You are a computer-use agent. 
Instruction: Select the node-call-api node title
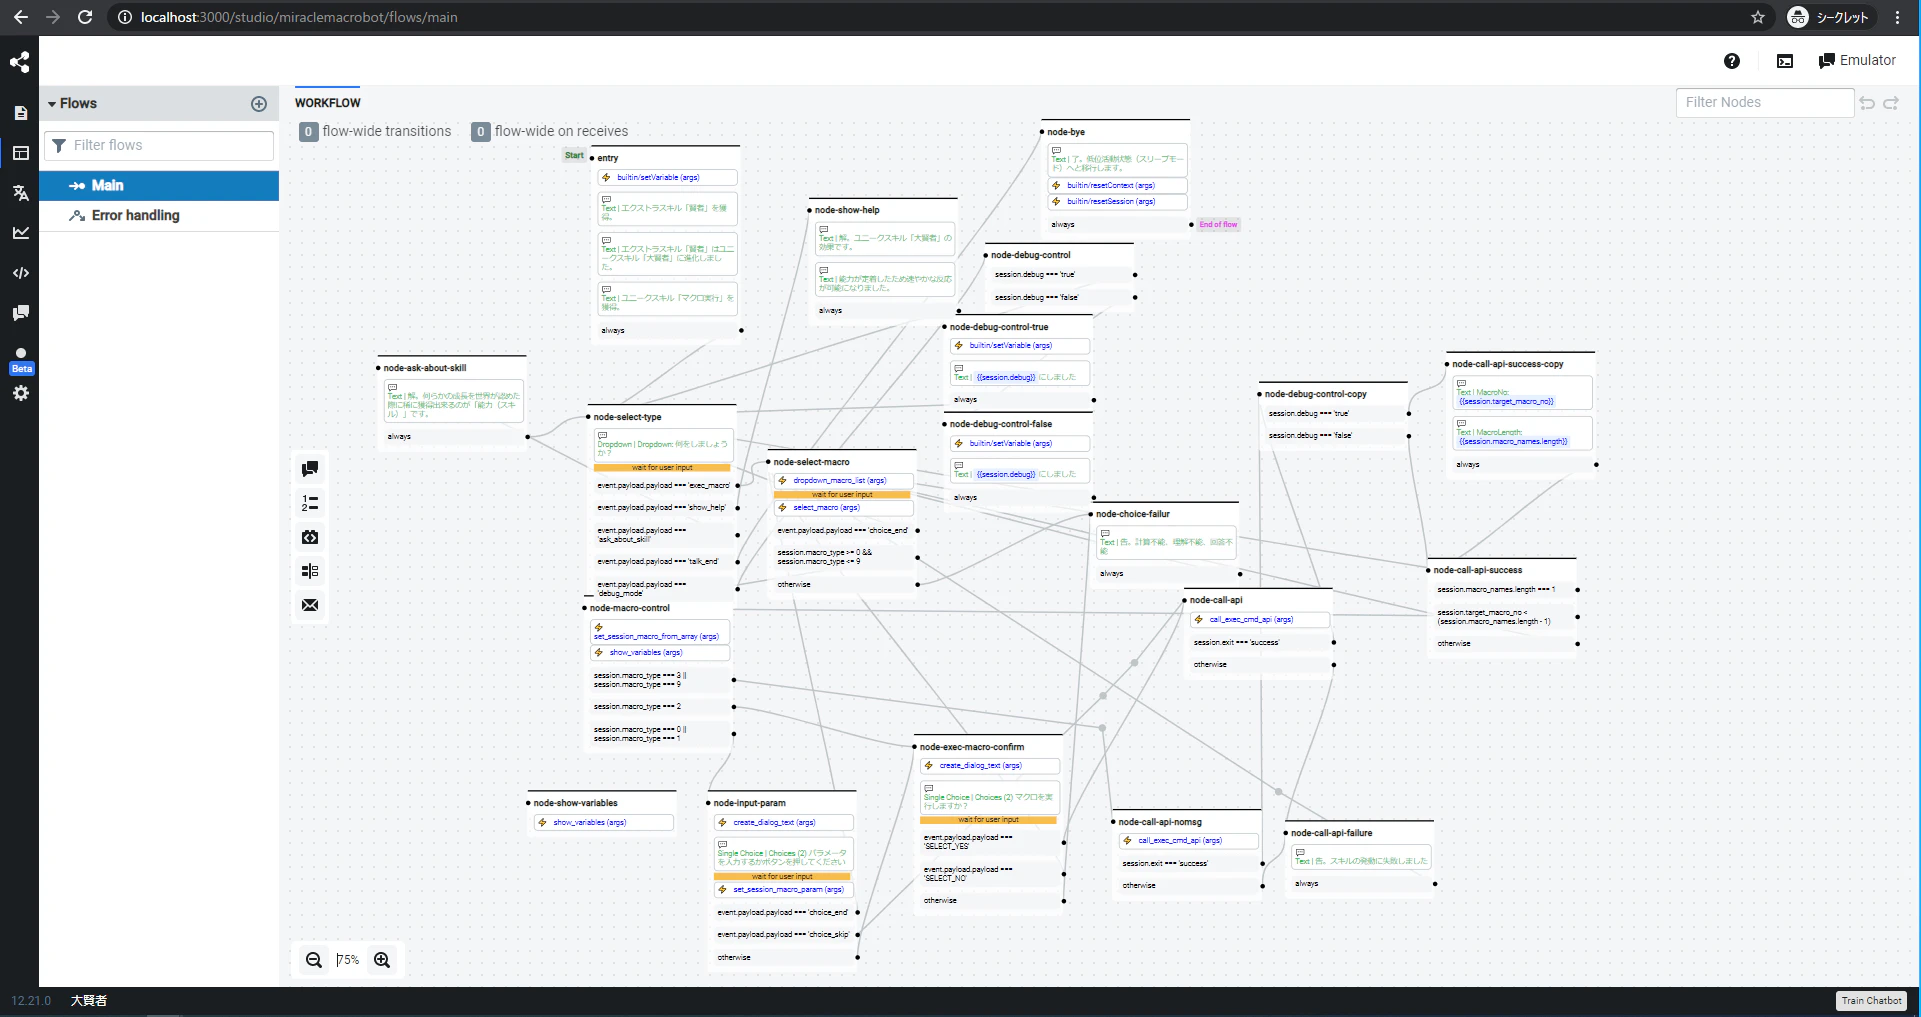click(x=1216, y=600)
